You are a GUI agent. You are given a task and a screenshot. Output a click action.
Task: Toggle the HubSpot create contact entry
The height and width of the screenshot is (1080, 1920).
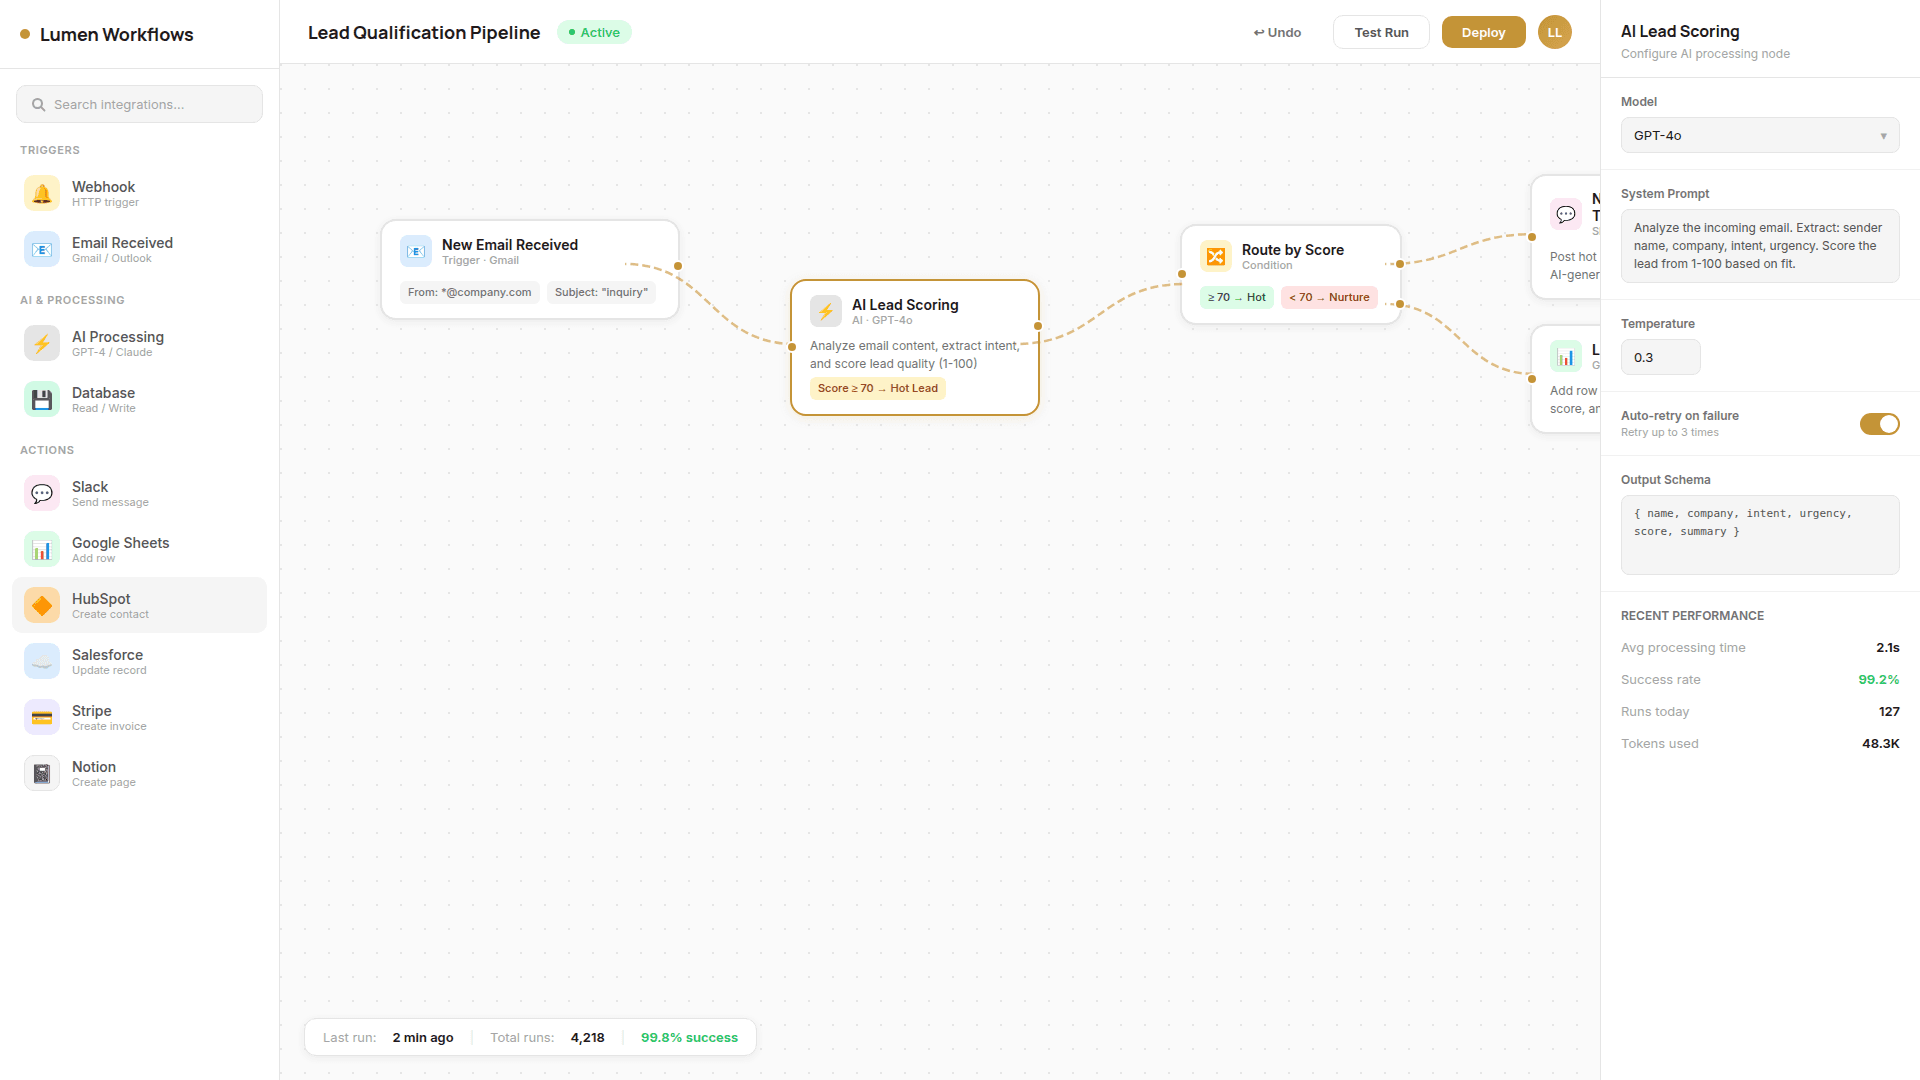(139, 605)
